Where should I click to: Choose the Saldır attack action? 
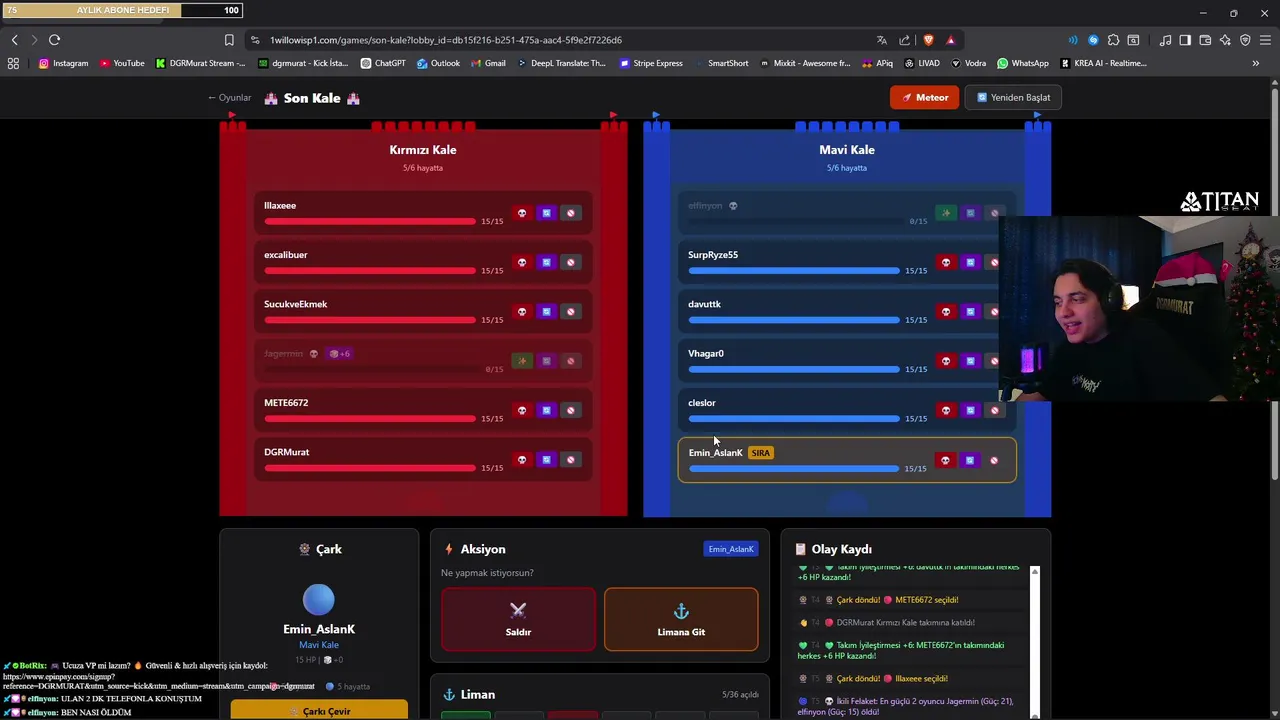tap(518, 619)
